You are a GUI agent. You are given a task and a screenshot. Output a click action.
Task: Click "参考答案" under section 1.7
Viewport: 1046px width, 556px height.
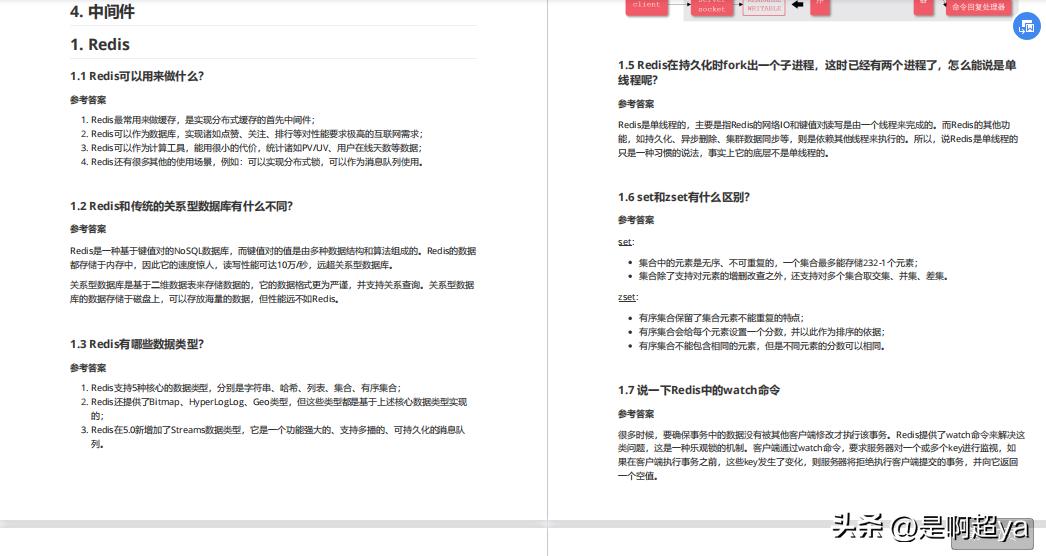tap(636, 414)
